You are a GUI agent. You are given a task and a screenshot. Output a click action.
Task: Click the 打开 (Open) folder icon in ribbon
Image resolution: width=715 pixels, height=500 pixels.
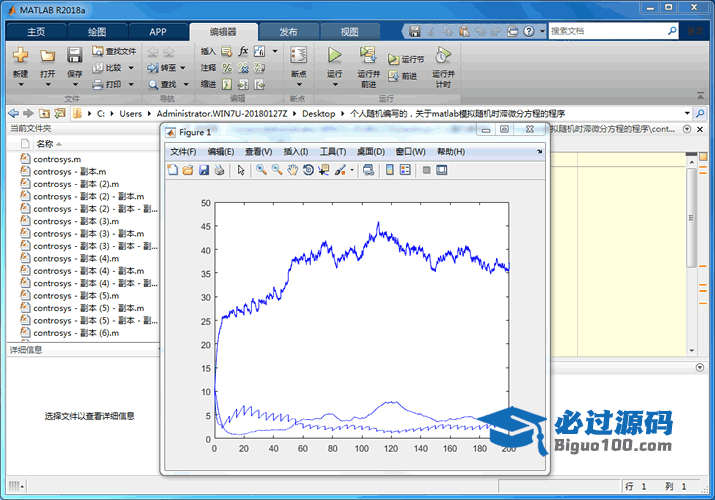tap(47, 56)
